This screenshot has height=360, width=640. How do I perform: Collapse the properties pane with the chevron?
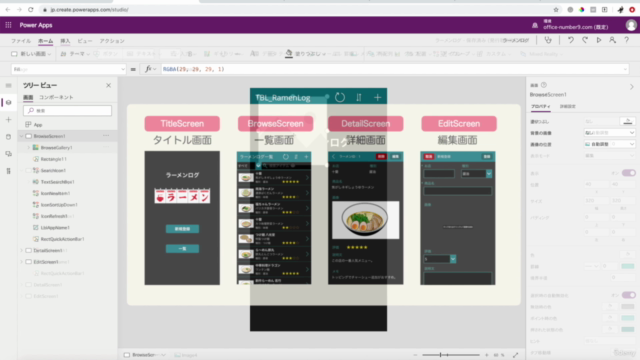pos(631,87)
